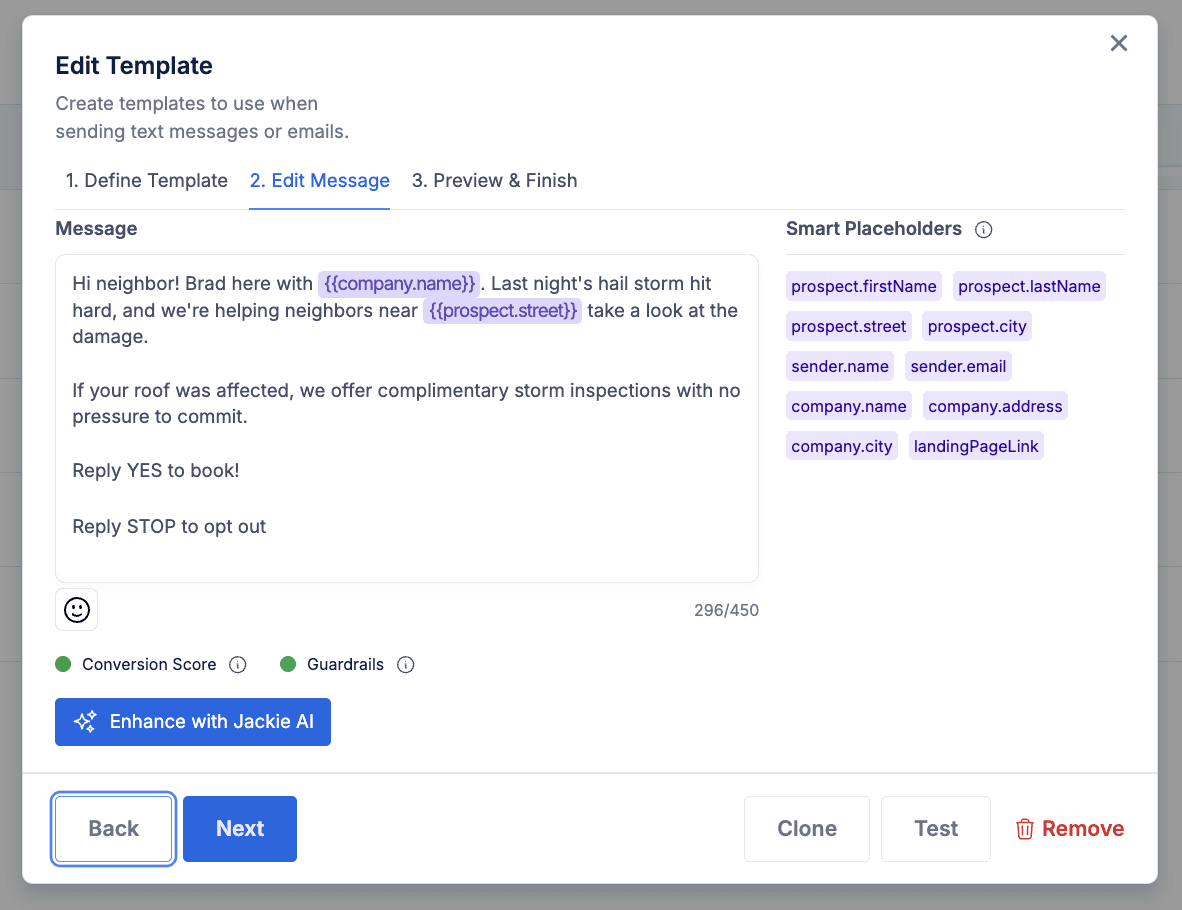
Task: Insert the sender.name placeholder
Action: click(x=840, y=366)
